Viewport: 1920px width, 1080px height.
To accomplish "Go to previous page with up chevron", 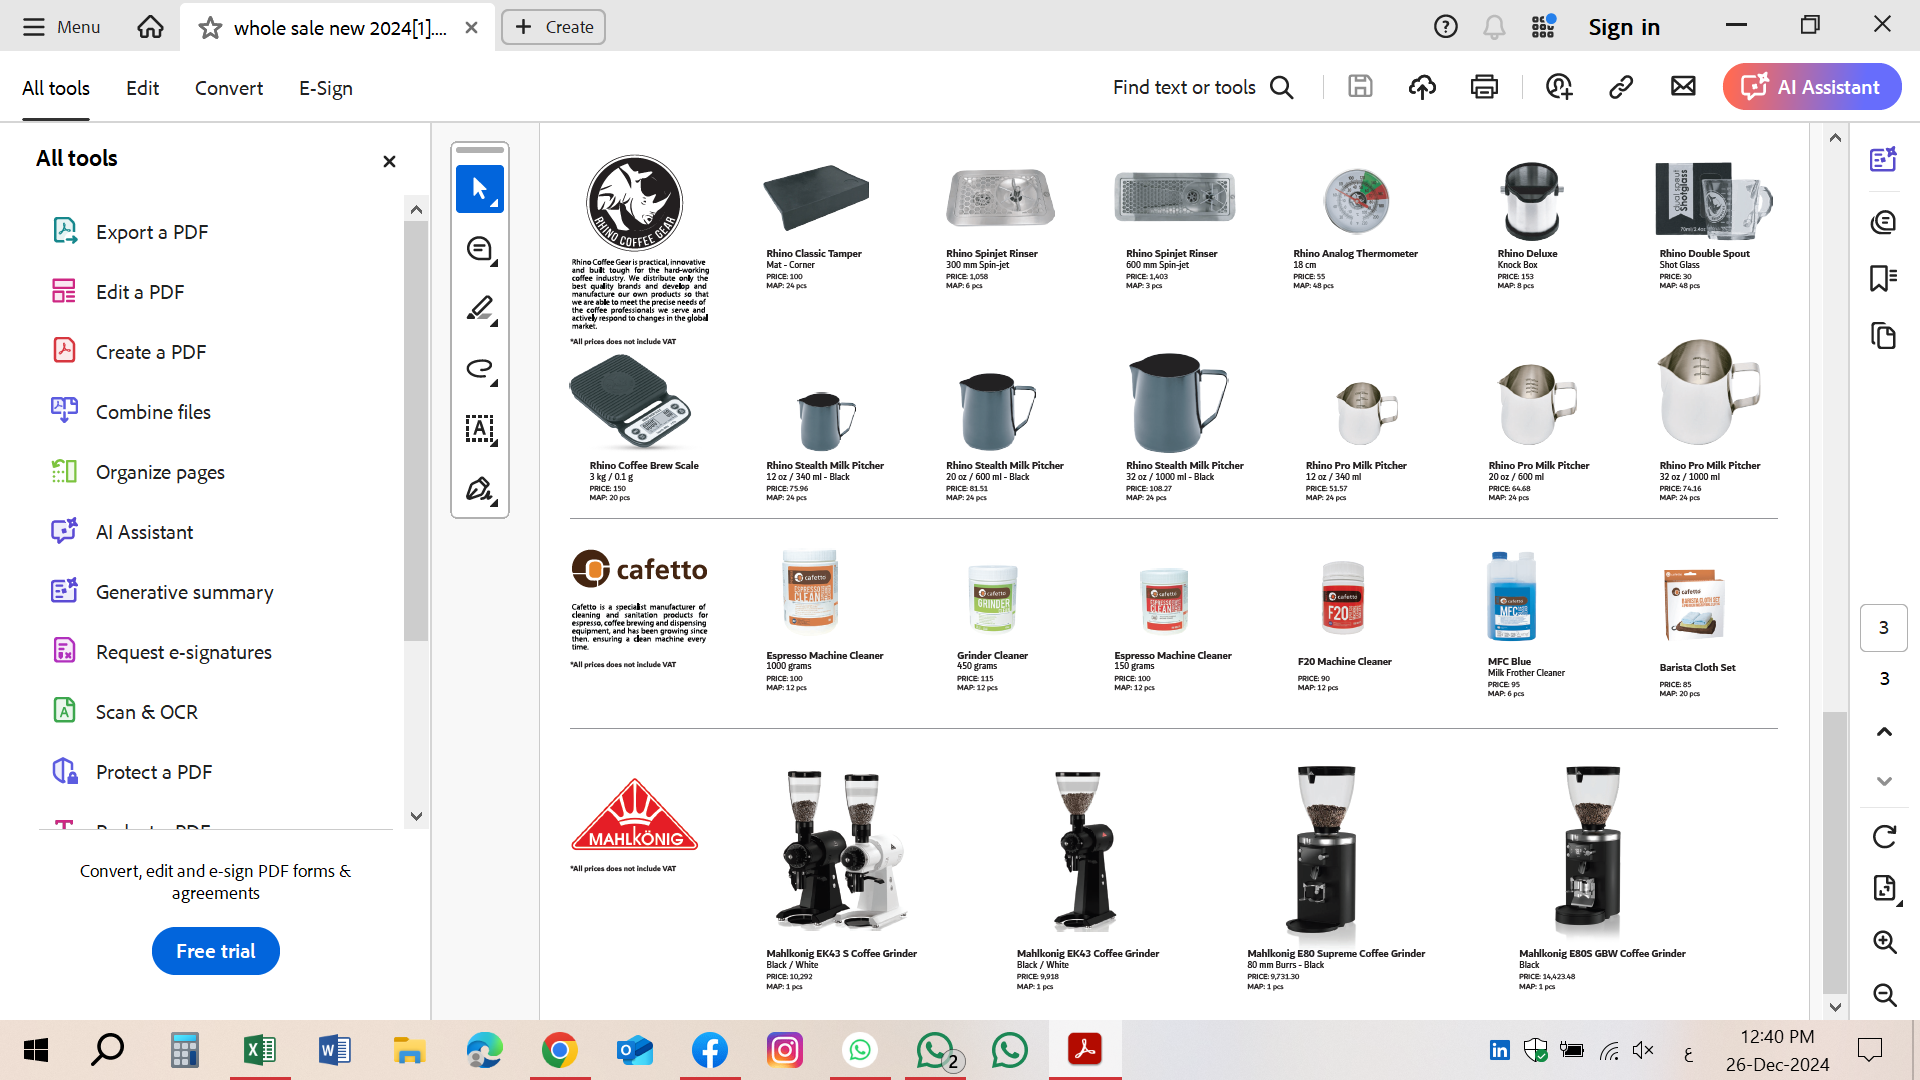I will [1884, 732].
